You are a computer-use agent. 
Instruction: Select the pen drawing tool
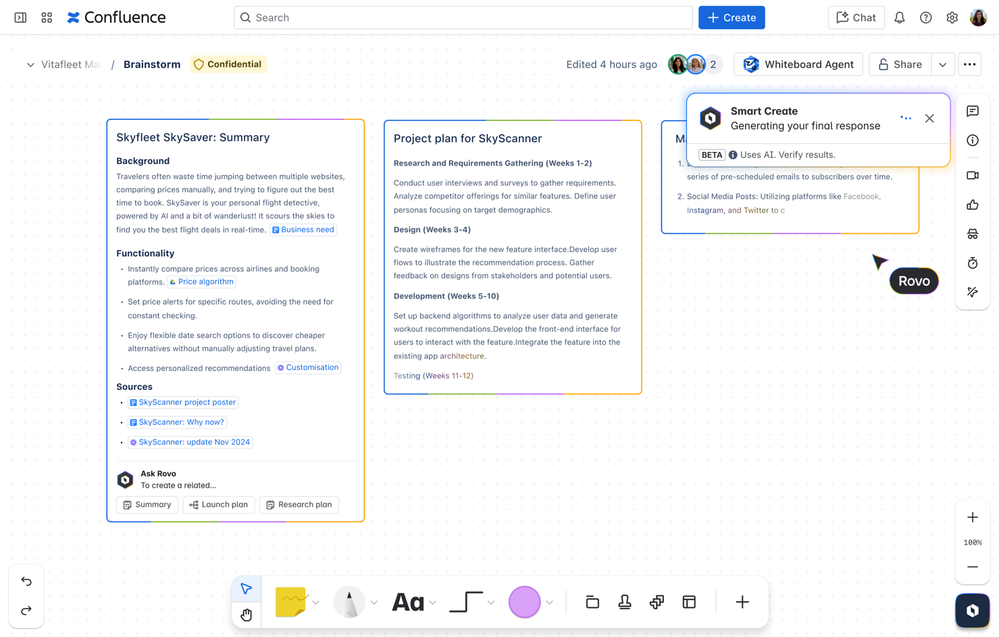(348, 602)
